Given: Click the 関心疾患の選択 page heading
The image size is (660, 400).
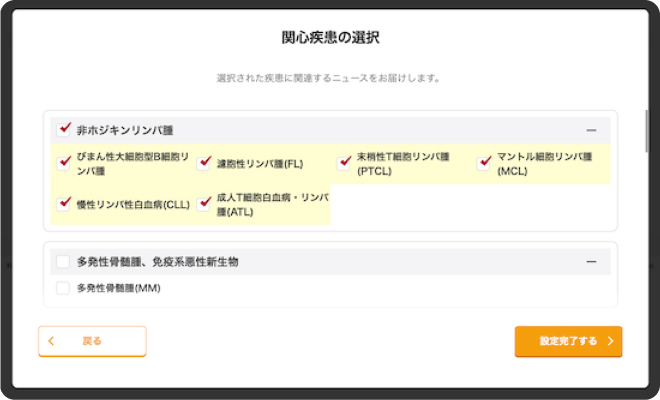Looking at the screenshot, I should (x=330, y=38).
